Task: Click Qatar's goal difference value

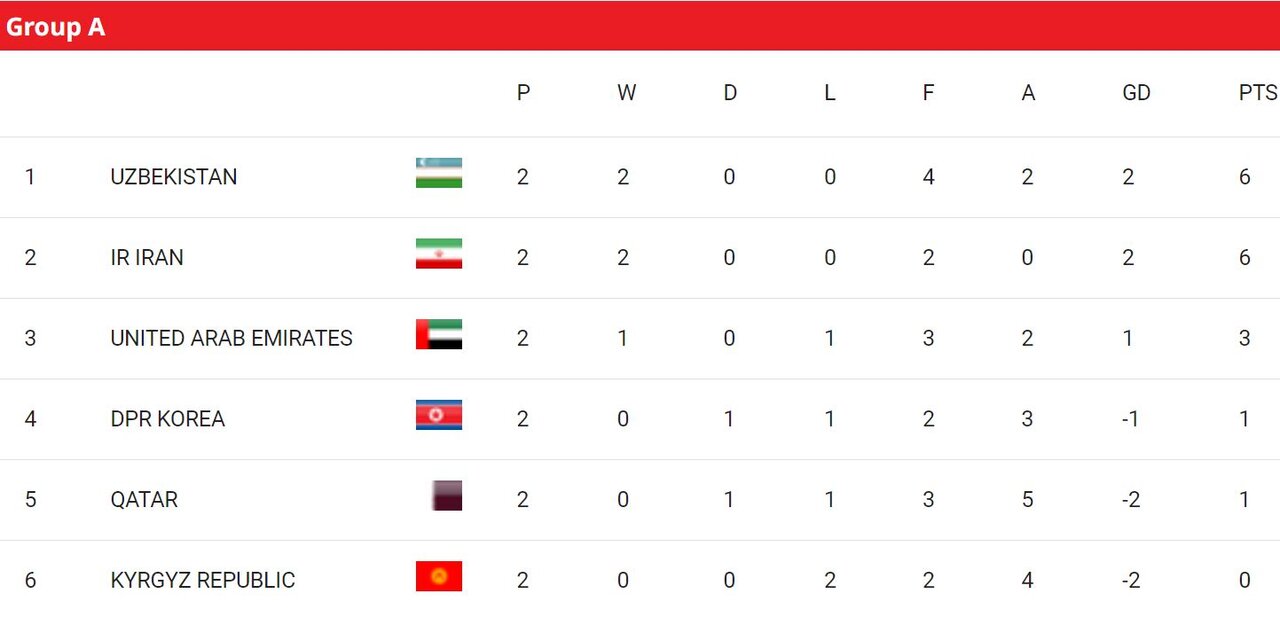Action: pos(1130,500)
